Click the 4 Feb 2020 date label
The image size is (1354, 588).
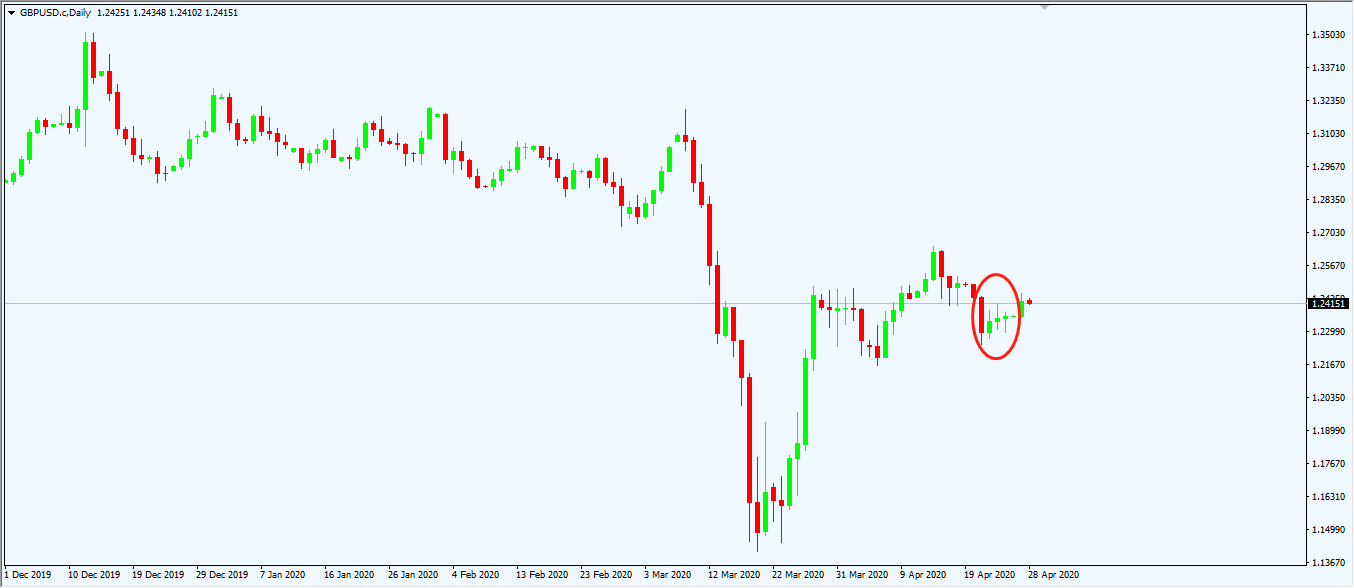[475, 575]
